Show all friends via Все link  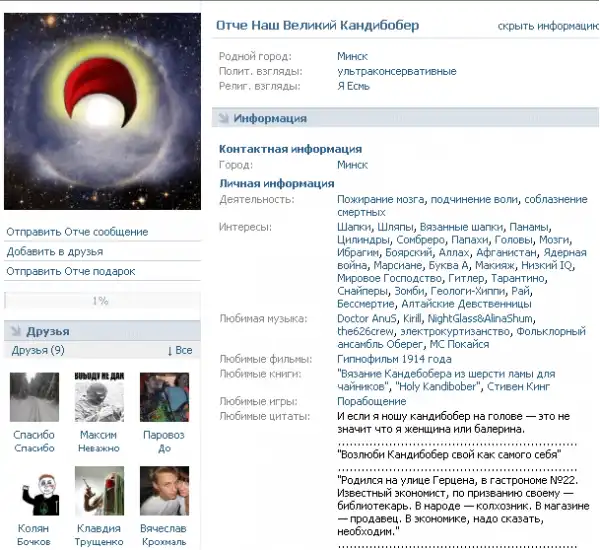182,351
